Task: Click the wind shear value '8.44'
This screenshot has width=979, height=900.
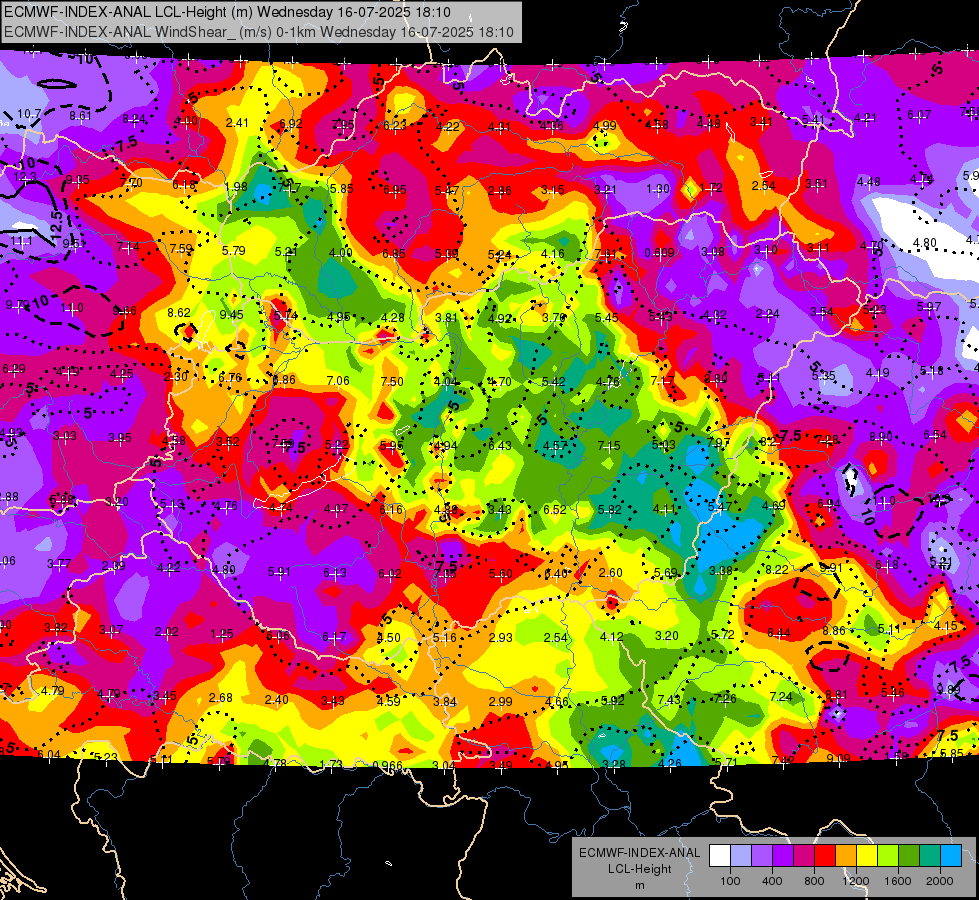Action: coord(779,633)
